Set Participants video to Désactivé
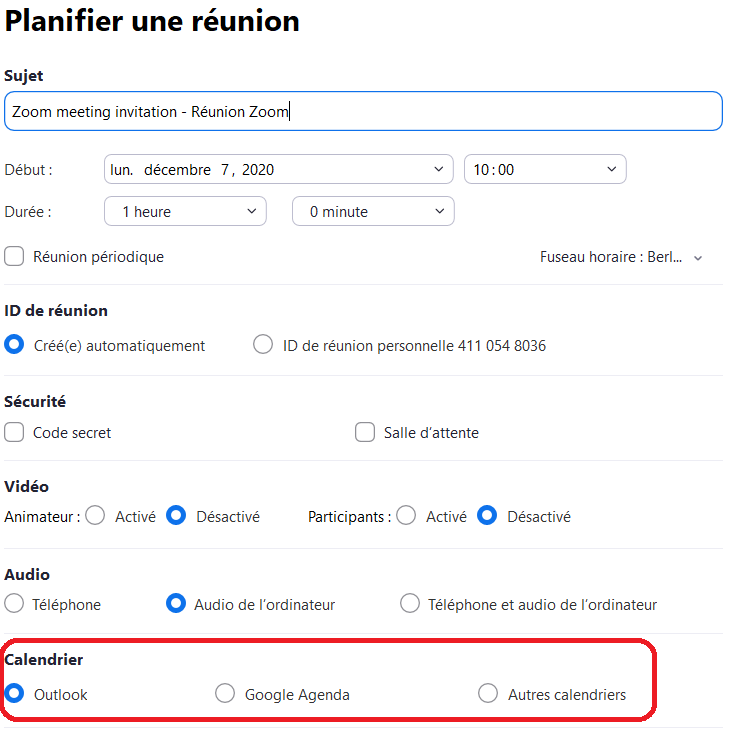 point(487,517)
